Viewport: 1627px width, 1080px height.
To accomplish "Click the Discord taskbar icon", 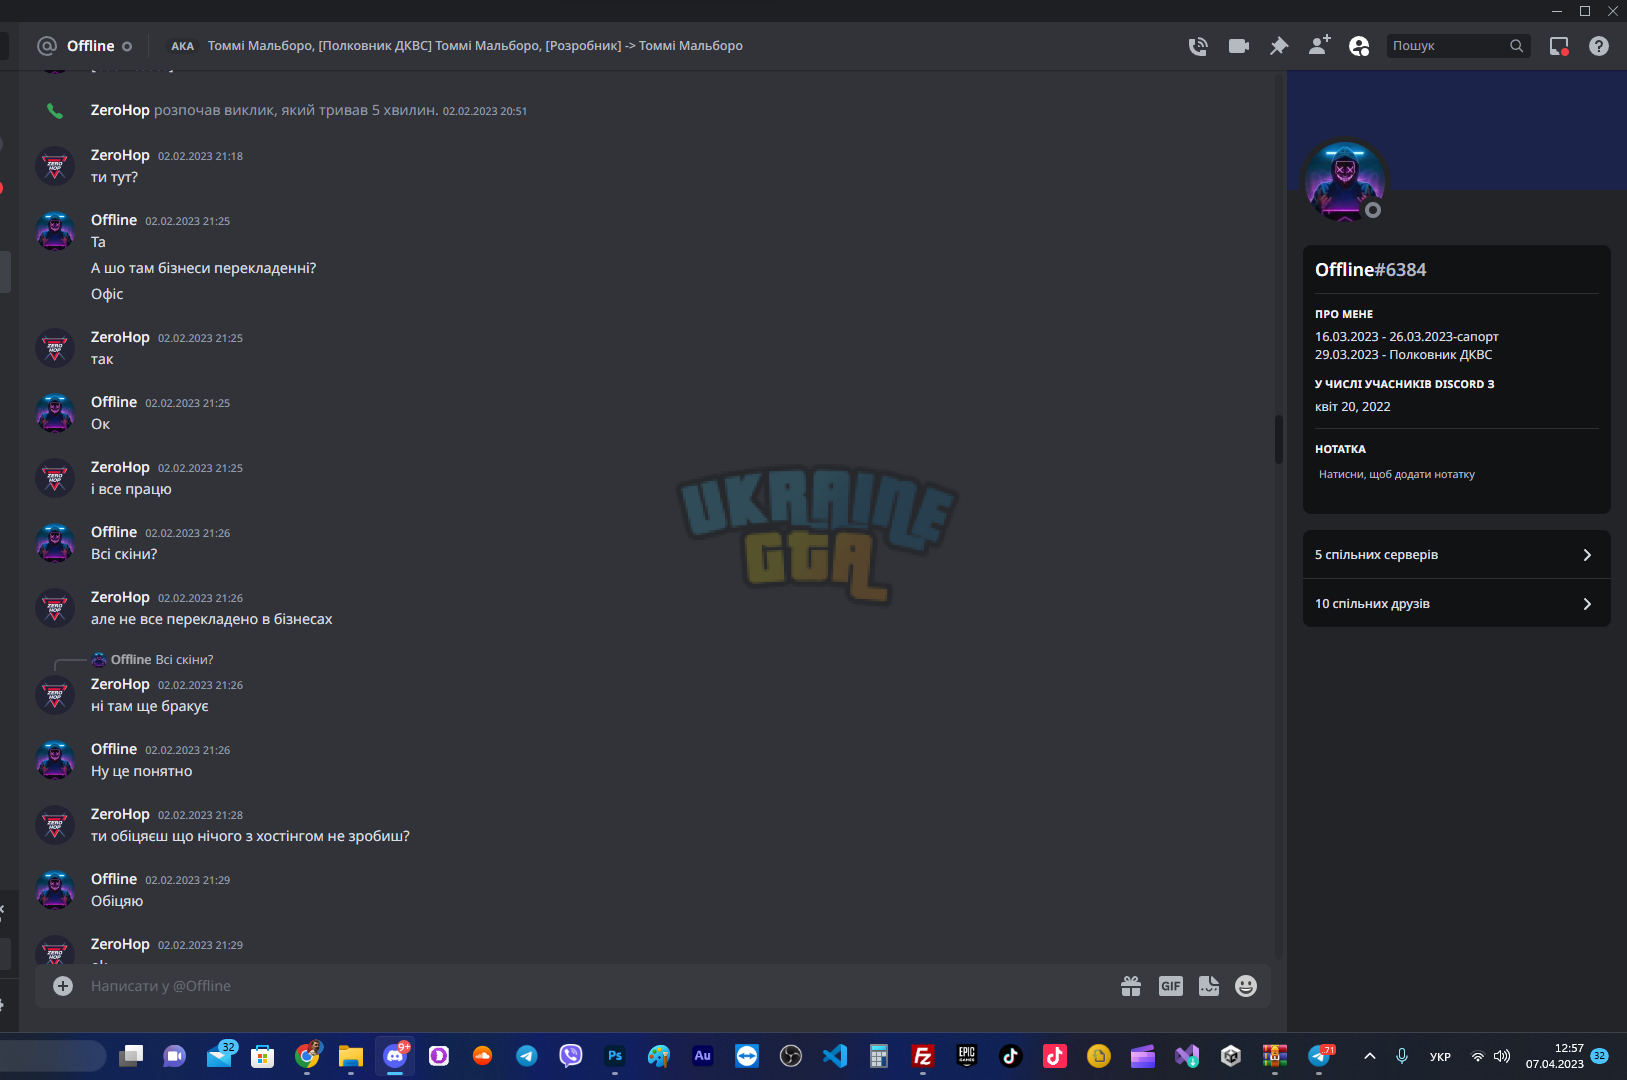I will [395, 1056].
